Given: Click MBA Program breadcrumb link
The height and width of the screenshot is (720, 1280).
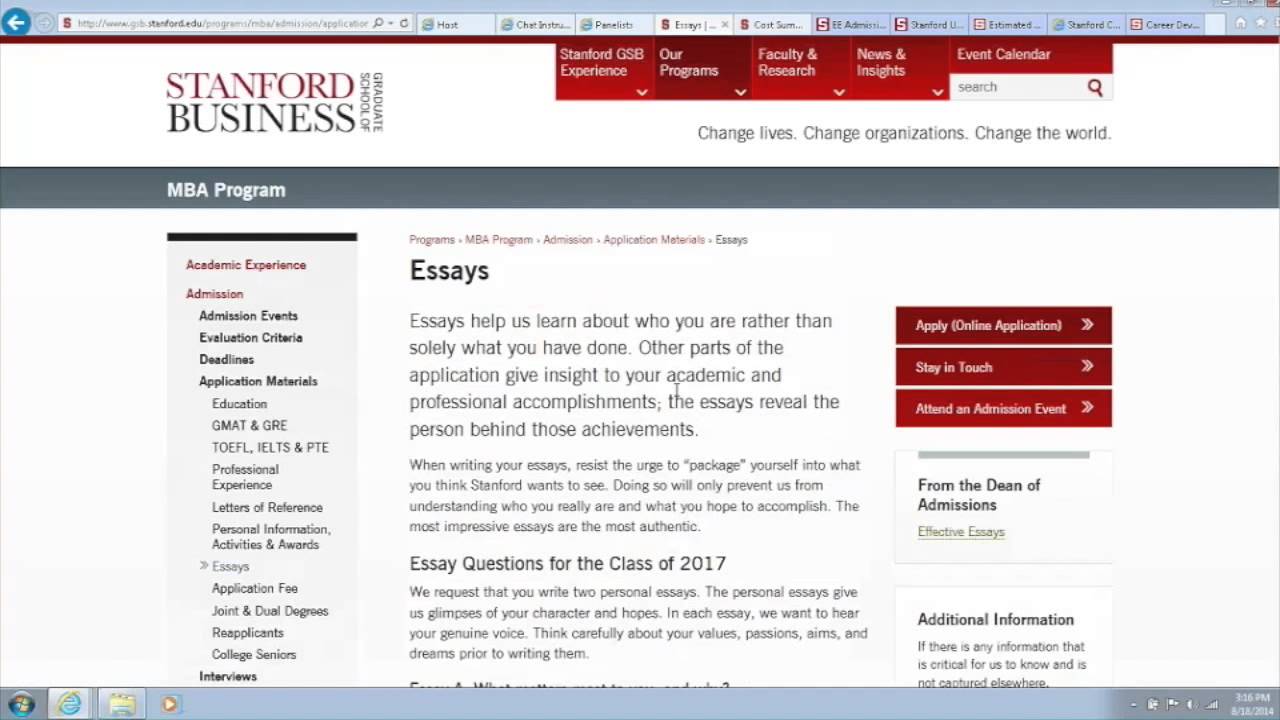Looking at the screenshot, I should point(499,240).
